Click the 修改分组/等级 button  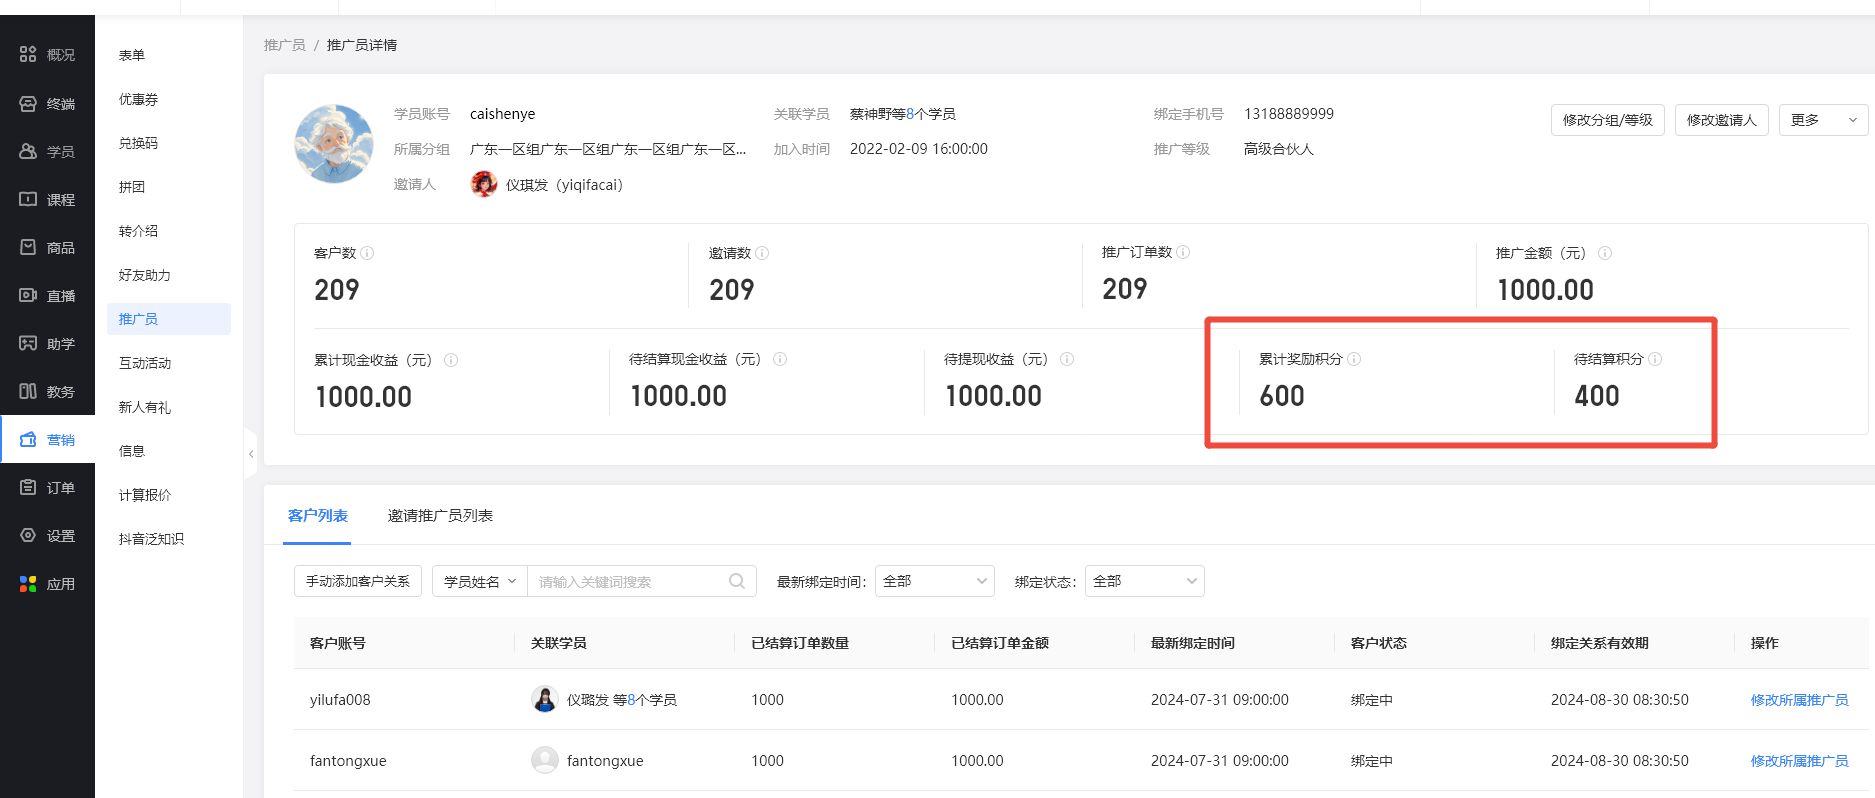pyautogui.click(x=1607, y=120)
